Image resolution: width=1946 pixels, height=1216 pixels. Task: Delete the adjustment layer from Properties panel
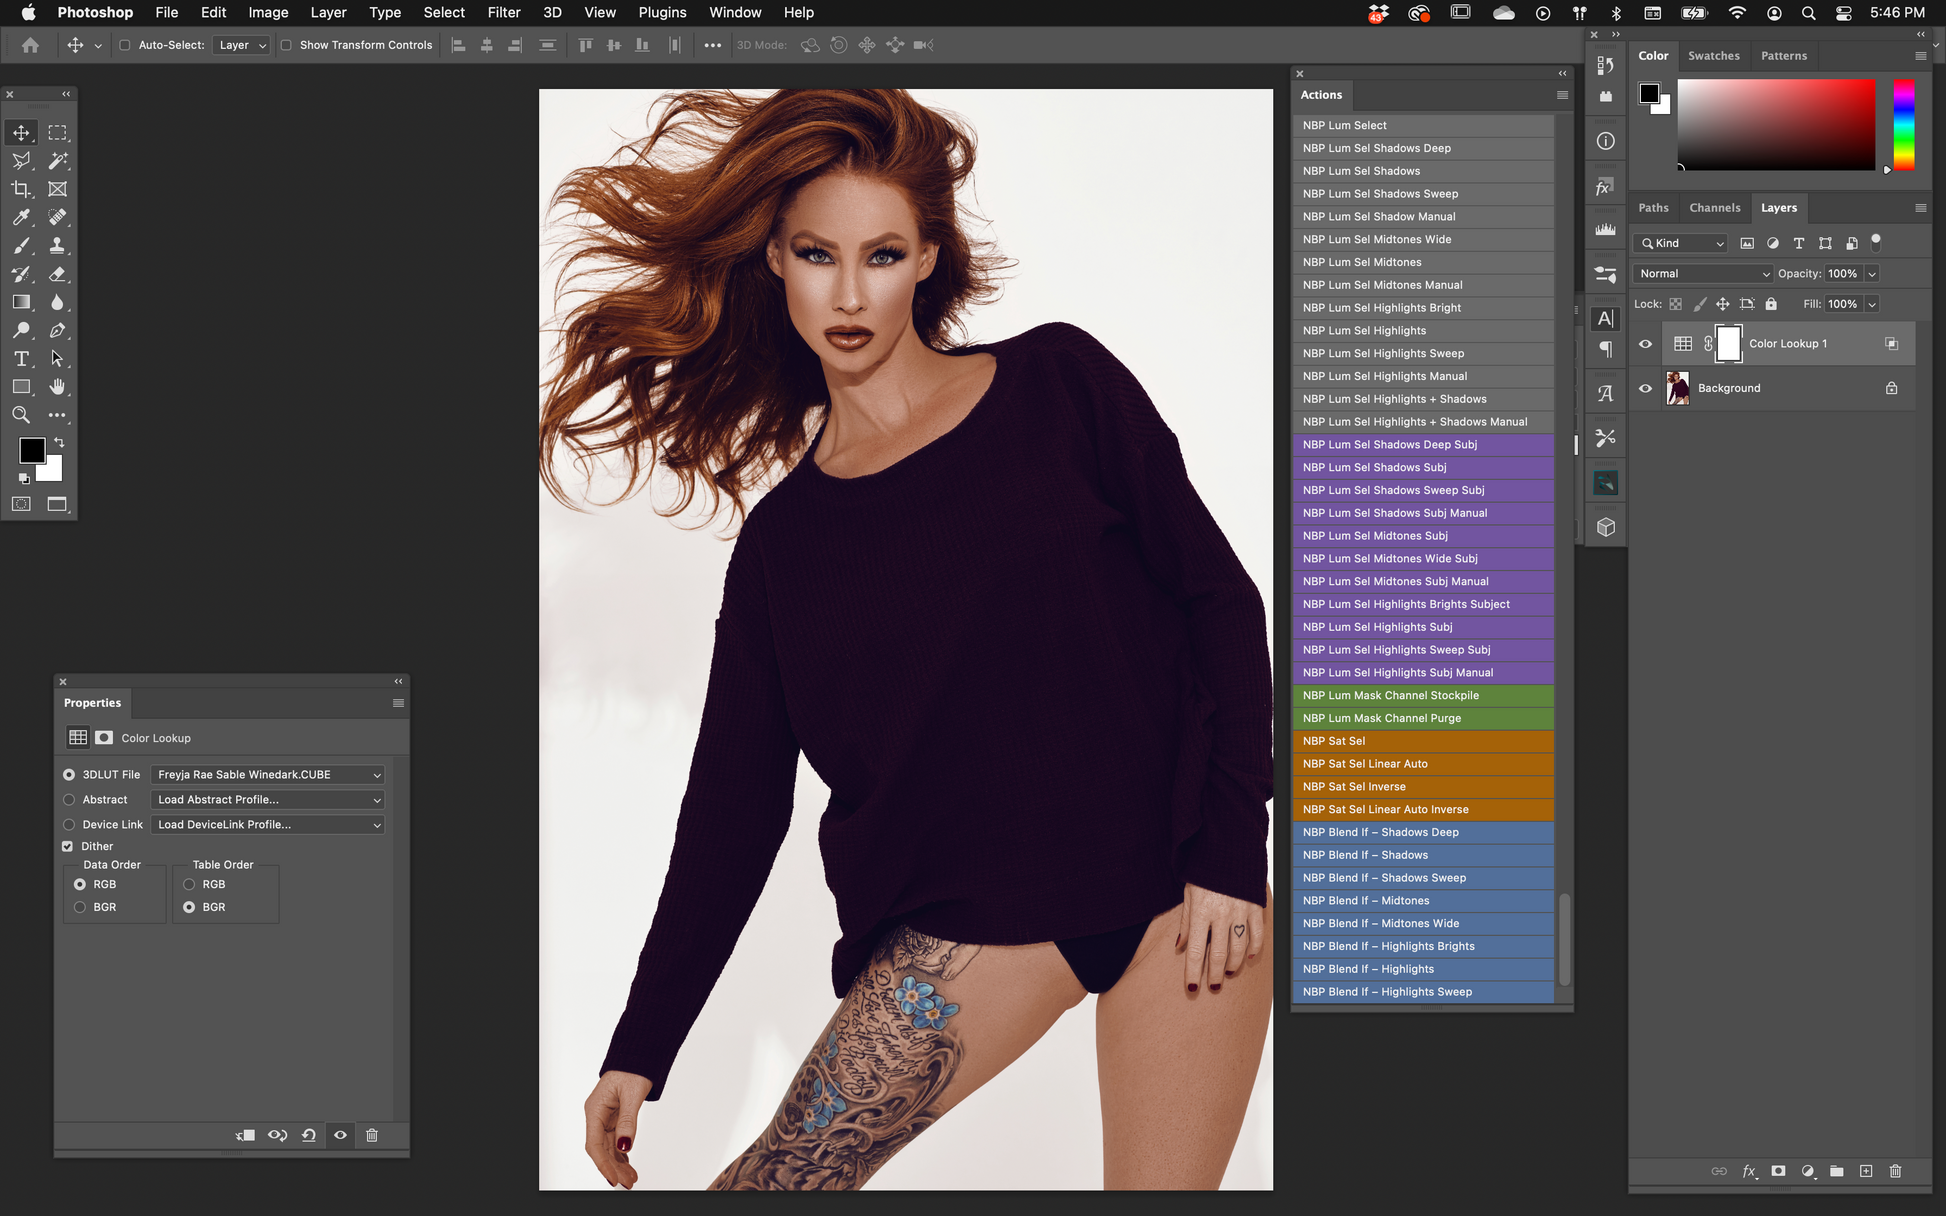click(x=372, y=1135)
